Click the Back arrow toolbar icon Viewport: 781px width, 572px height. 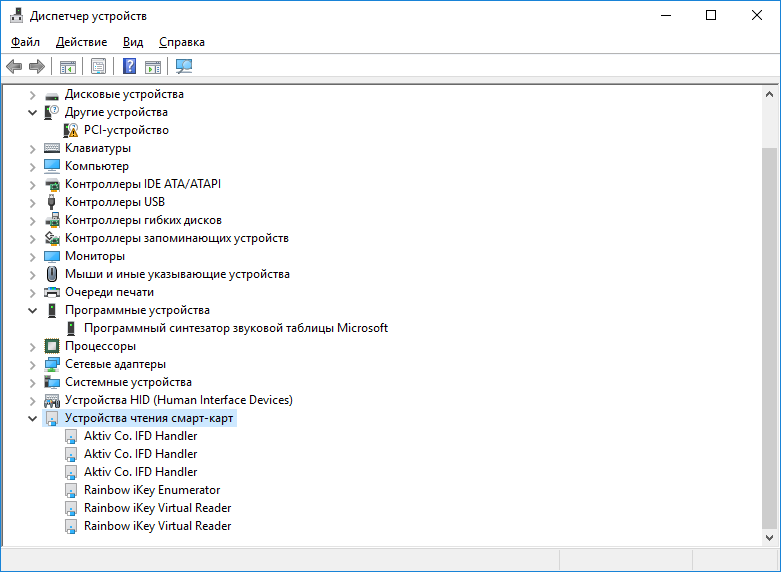(14, 67)
